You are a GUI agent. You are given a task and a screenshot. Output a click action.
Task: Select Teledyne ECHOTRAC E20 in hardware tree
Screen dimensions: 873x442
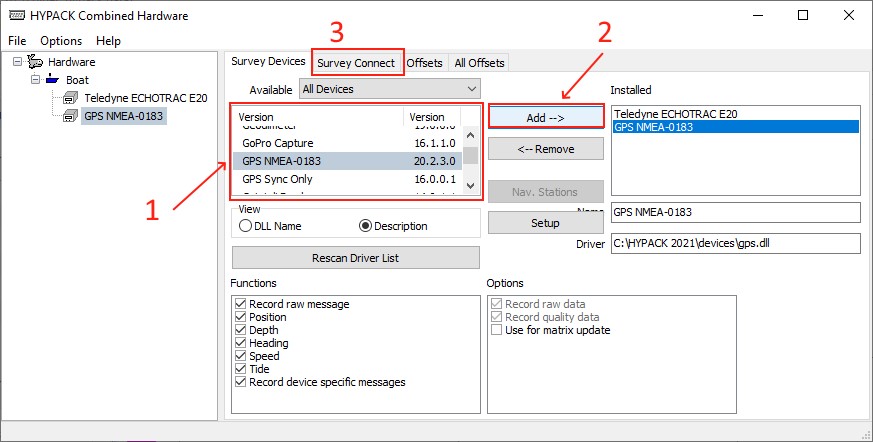[146, 98]
